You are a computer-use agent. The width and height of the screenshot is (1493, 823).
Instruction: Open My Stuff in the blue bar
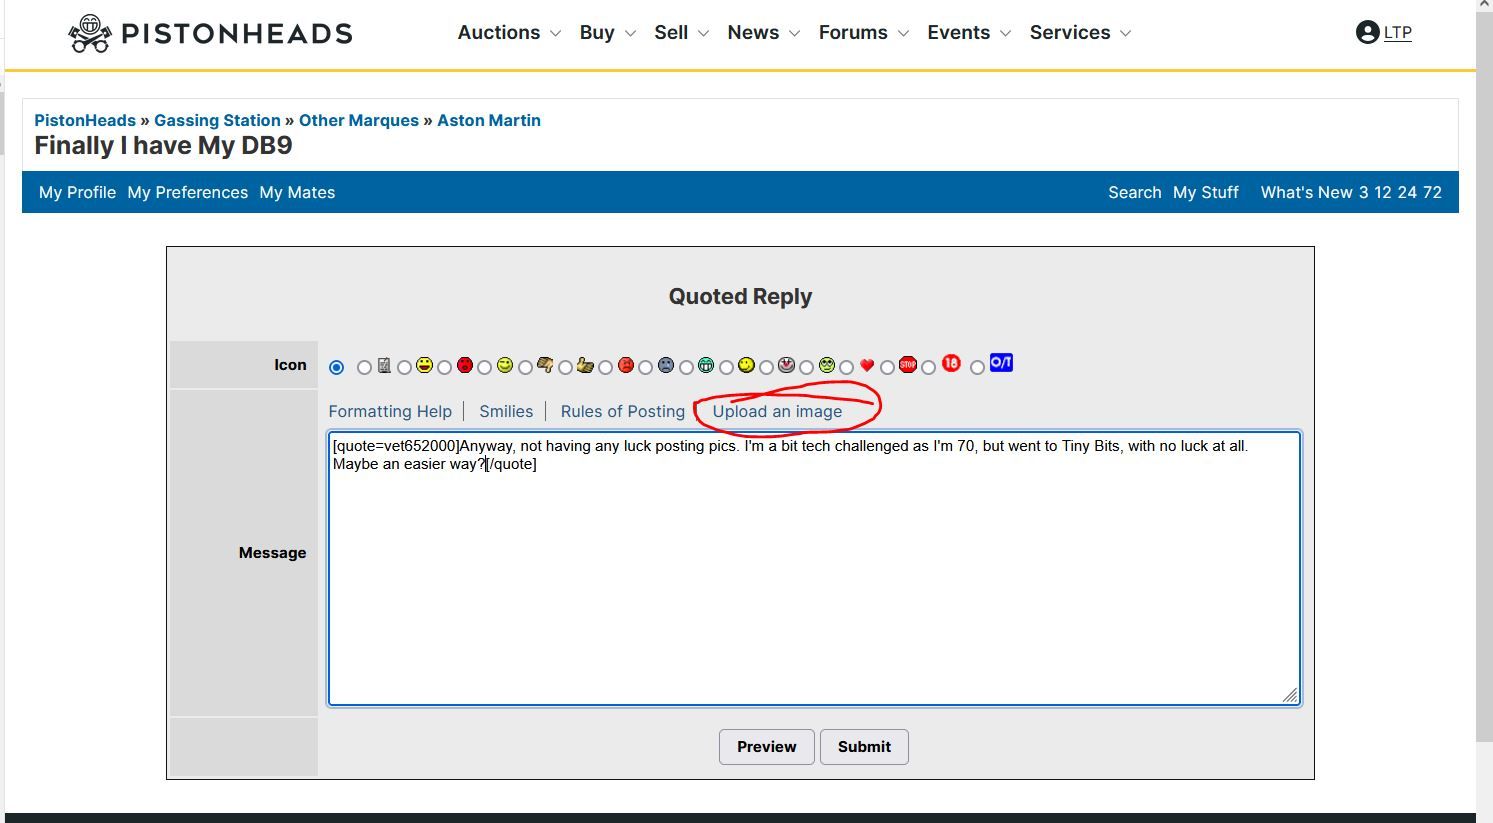click(1205, 192)
